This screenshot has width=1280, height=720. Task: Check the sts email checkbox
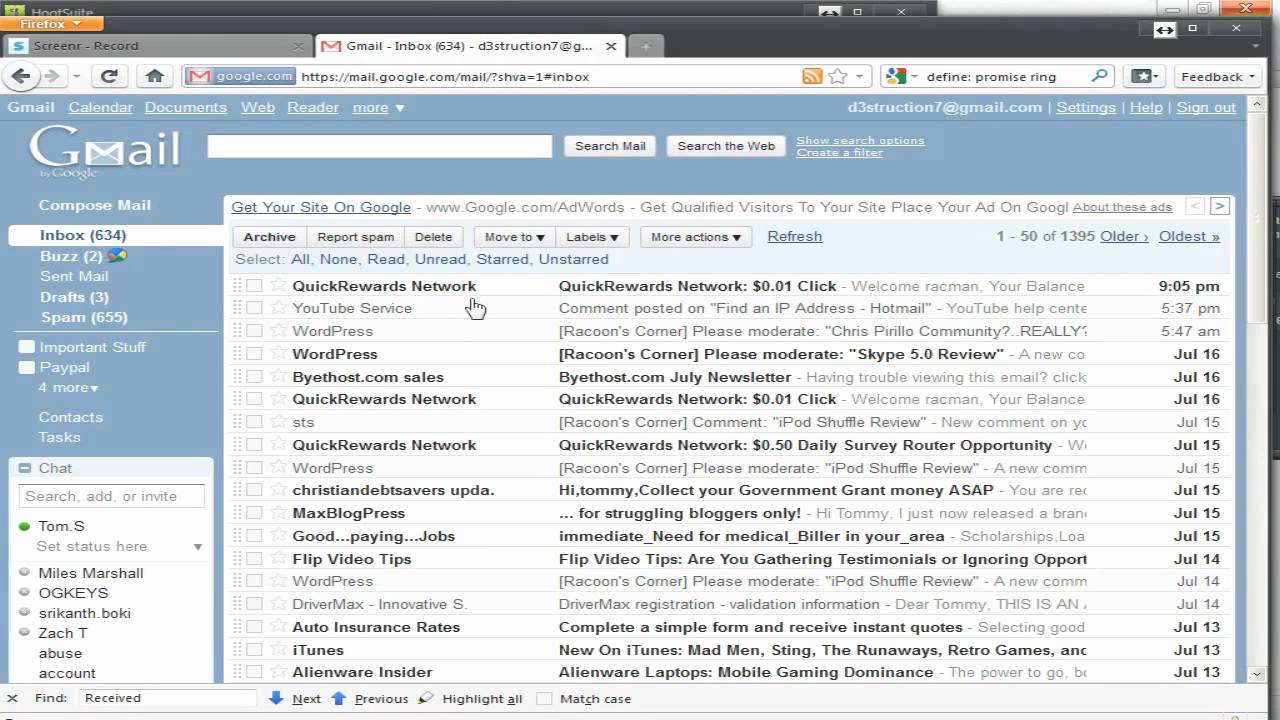click(254, 422)
